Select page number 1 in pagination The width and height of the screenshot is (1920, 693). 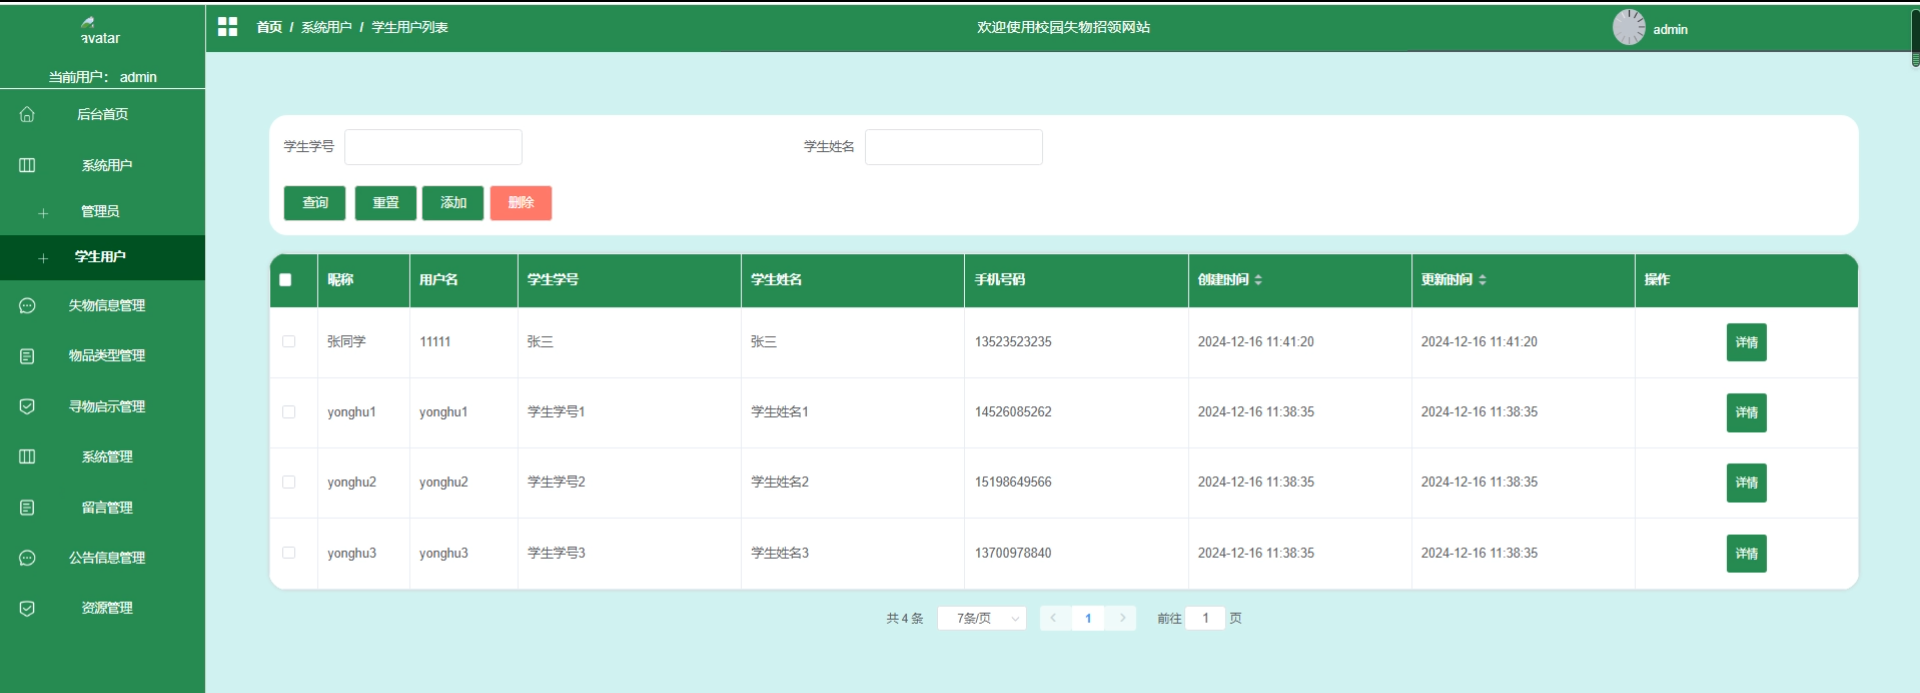coord(1088,618)
